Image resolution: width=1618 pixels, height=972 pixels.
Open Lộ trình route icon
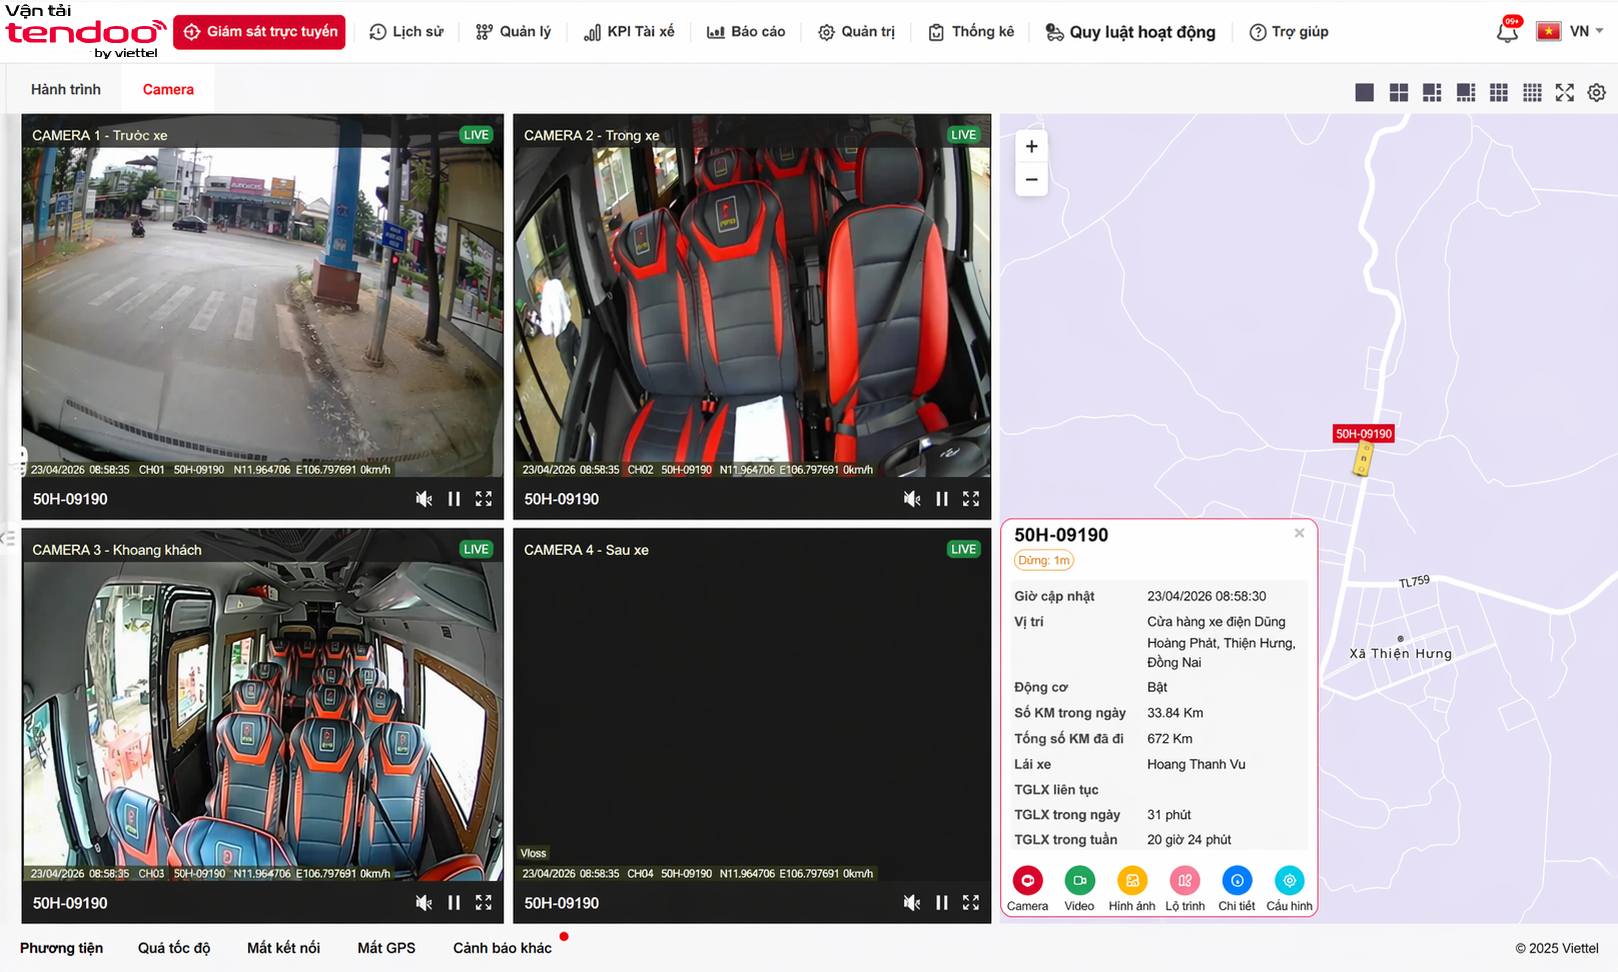1185,881
